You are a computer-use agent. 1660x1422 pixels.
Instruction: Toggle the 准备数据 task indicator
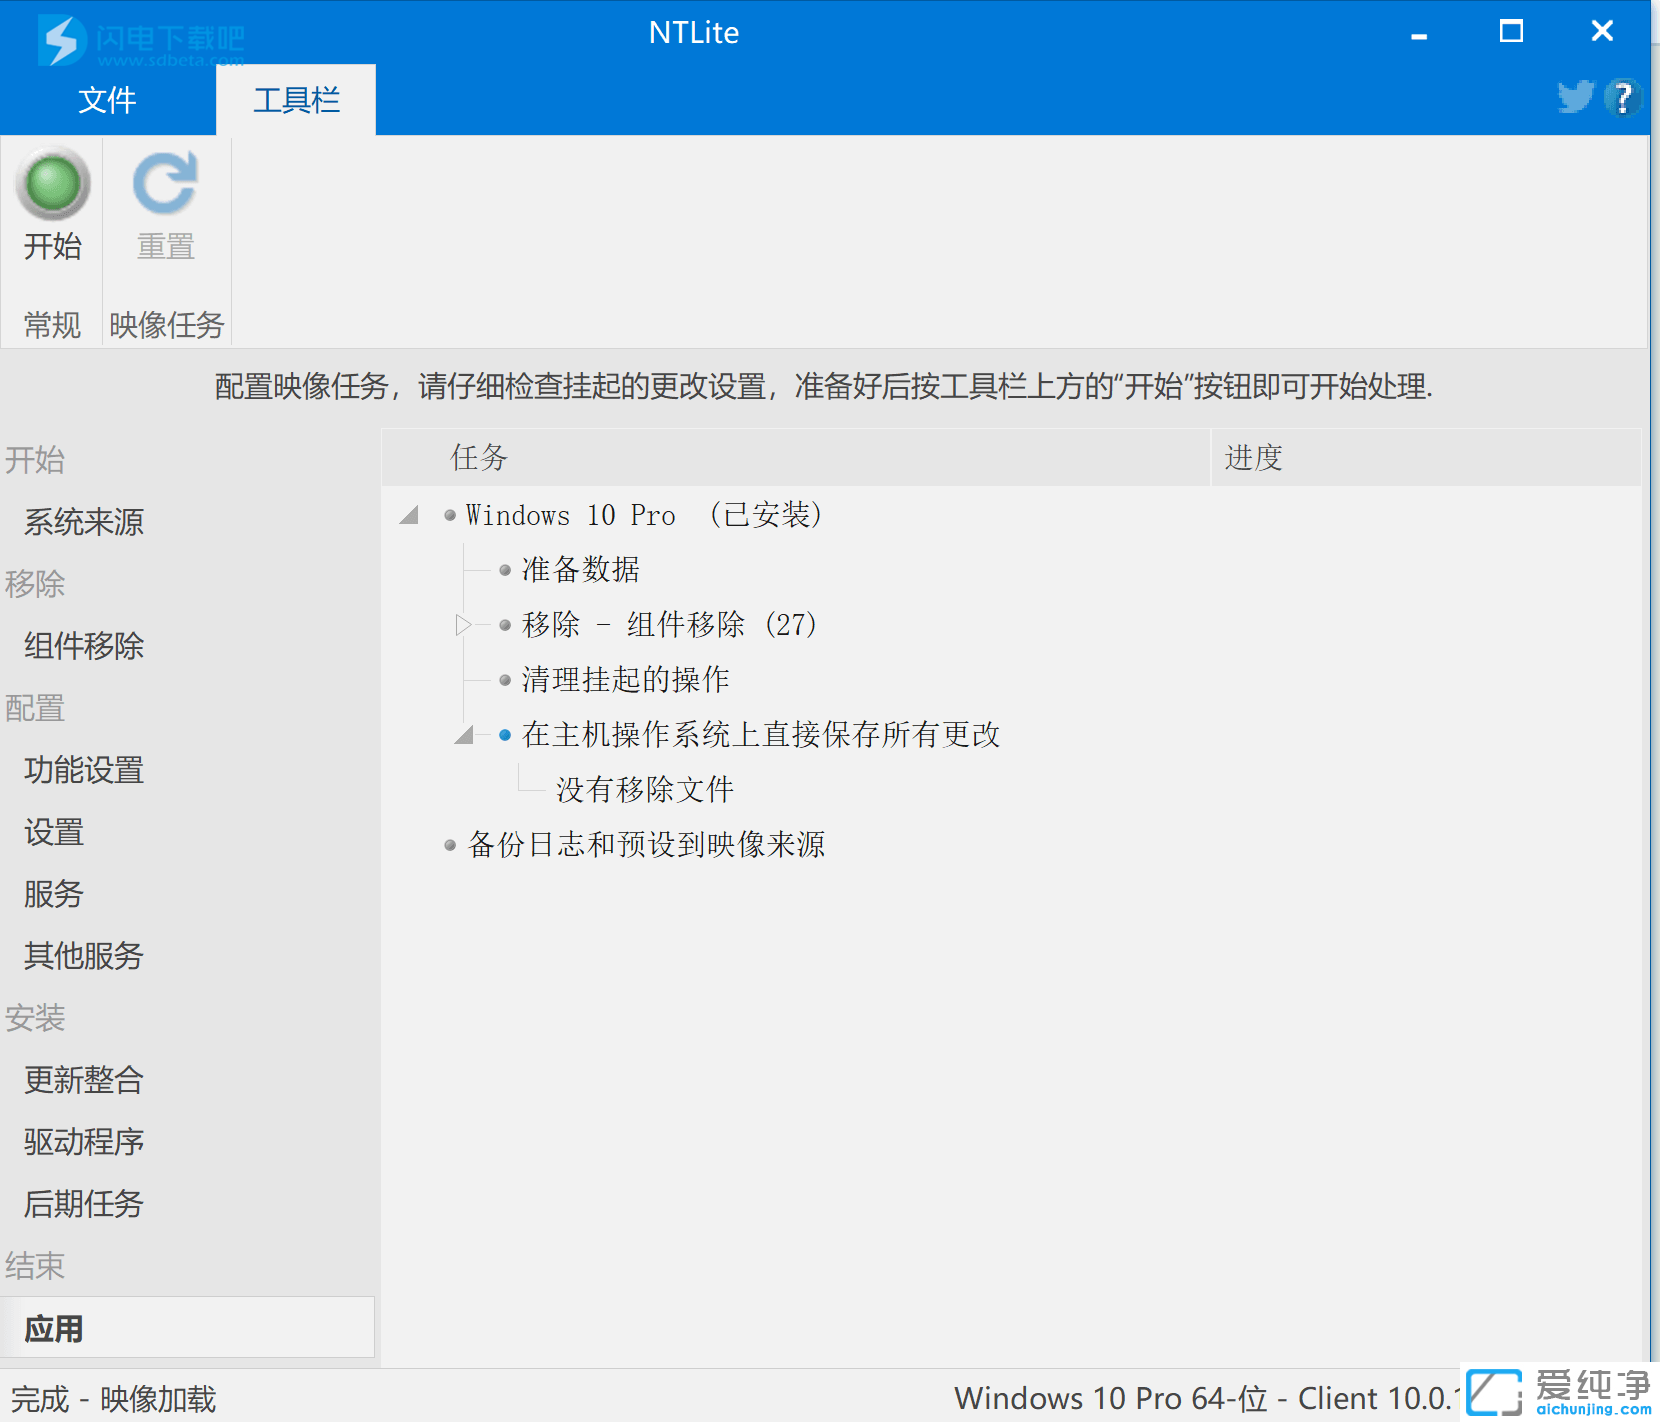(505, 569)
